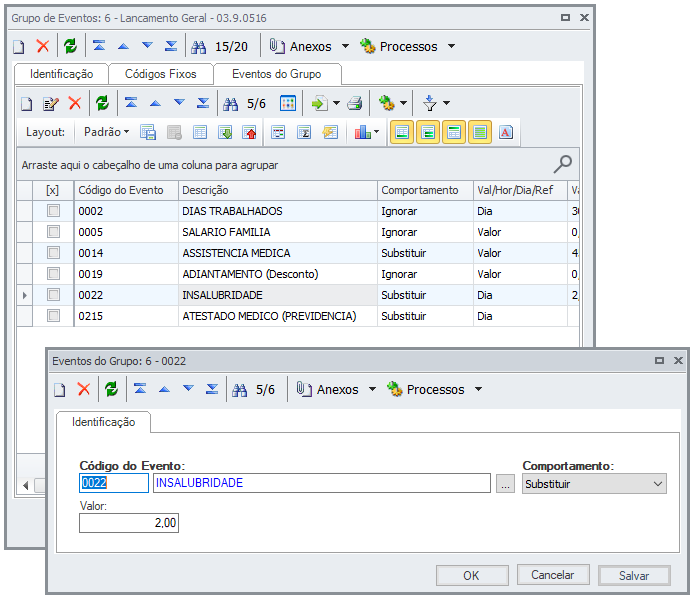Click last record arrow in the 0022 dialog toolbar
Screen dimensions: 695x599
click(x=212, y=389)
